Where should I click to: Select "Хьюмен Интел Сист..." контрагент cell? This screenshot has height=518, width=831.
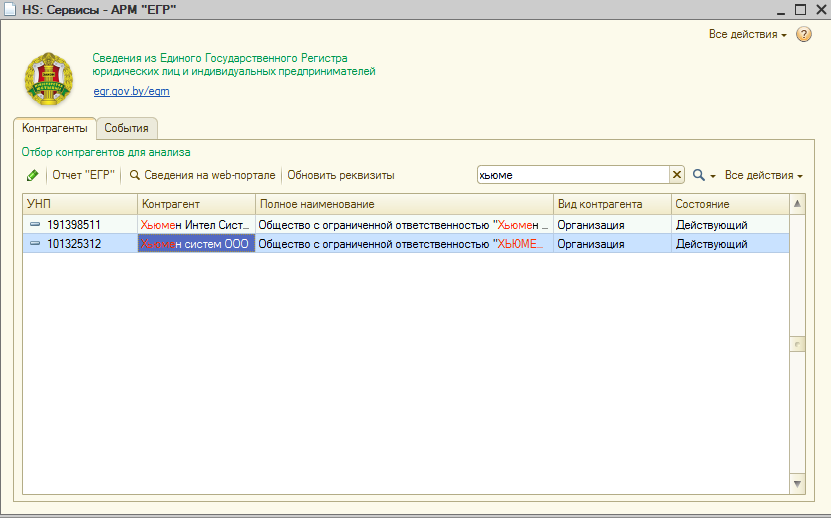click(195, 225)
